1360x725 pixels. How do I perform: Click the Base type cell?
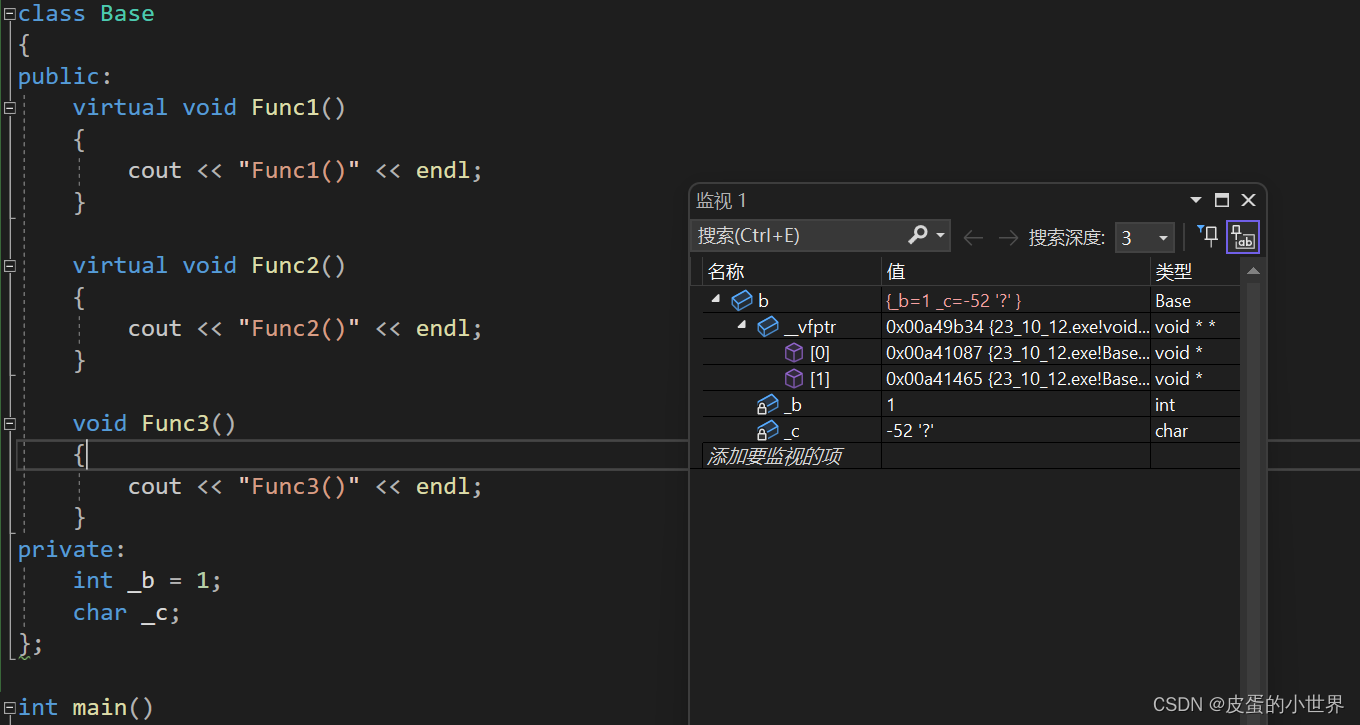pyautogui.click(x=1173, y=300)
